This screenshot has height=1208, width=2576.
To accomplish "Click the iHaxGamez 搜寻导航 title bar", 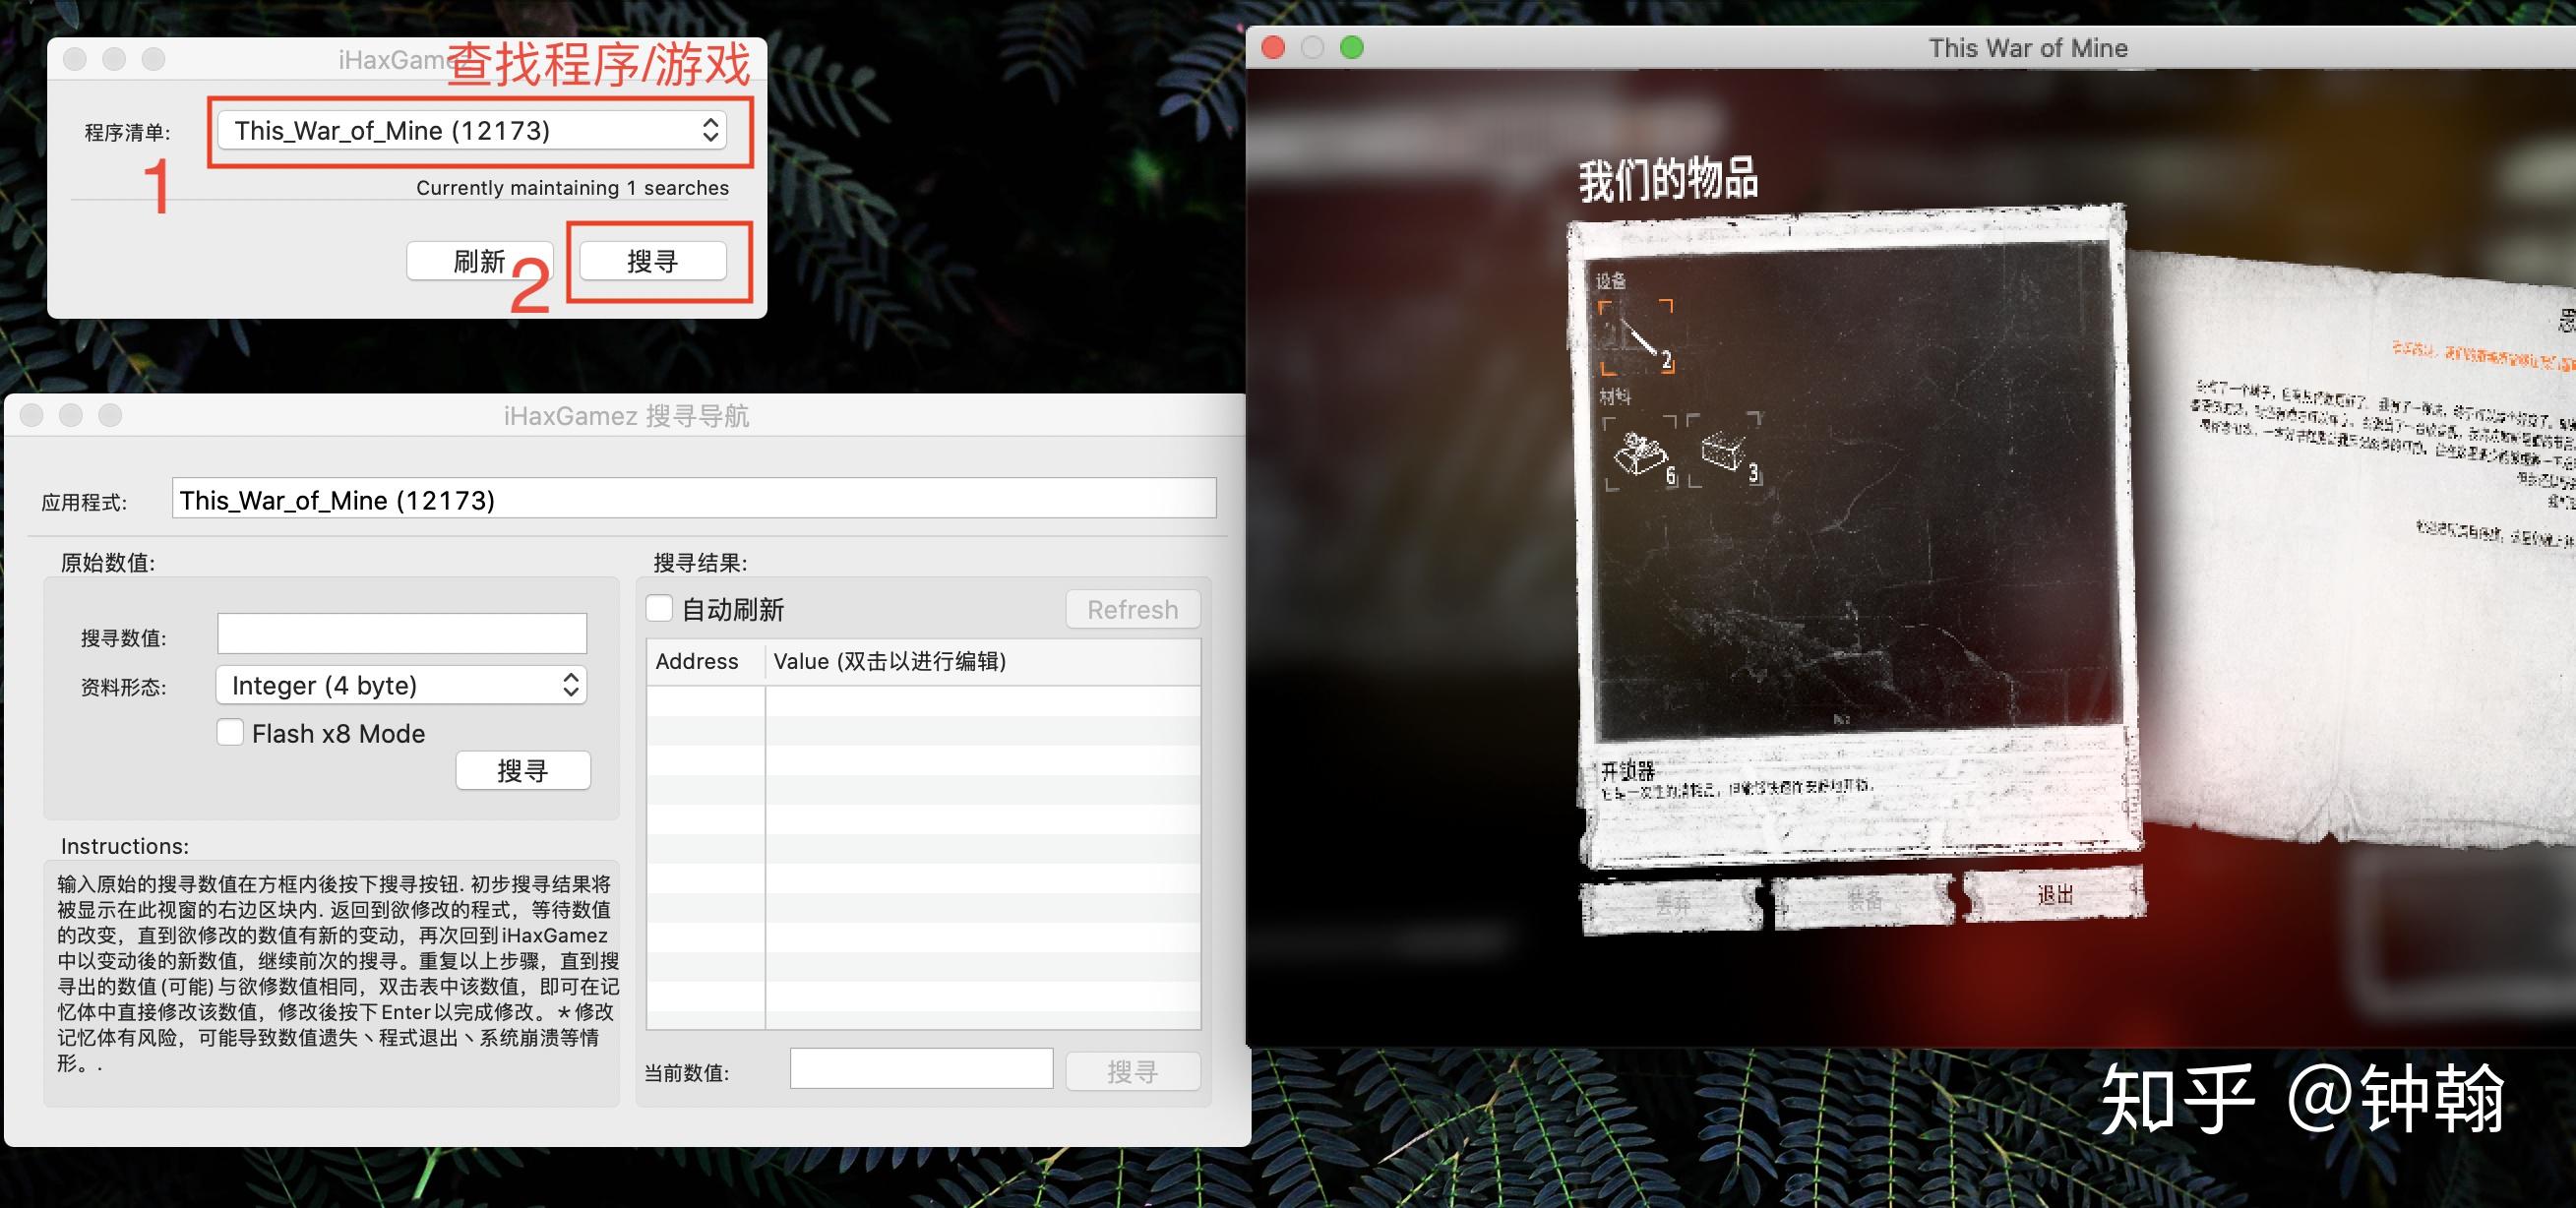I will tap(626, 415).
